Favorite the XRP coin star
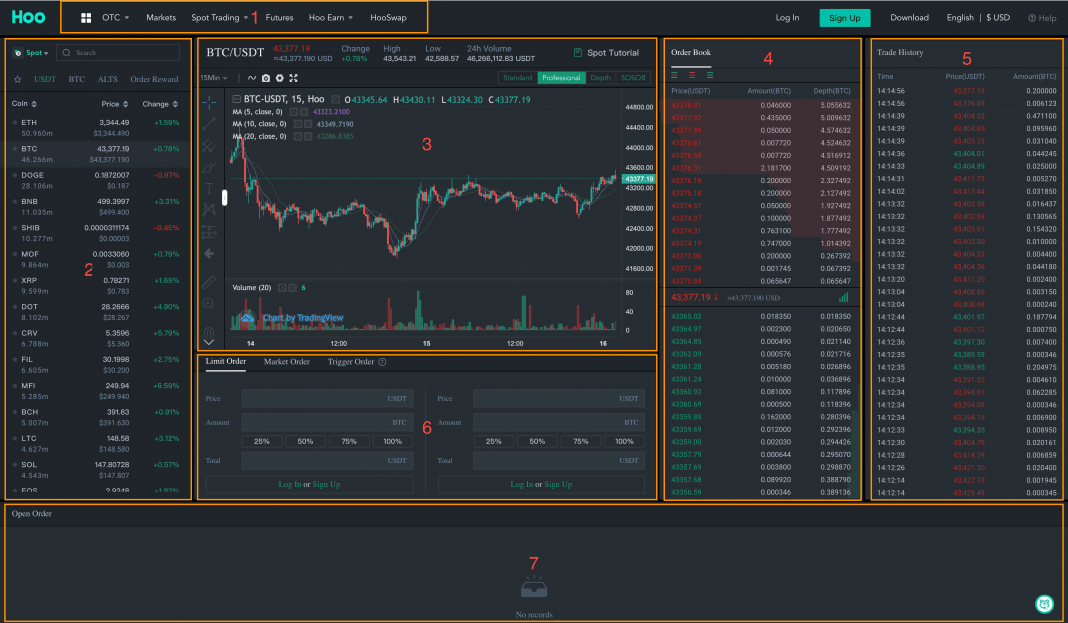This screenshot has width=1068, height=623. point(14,281)
